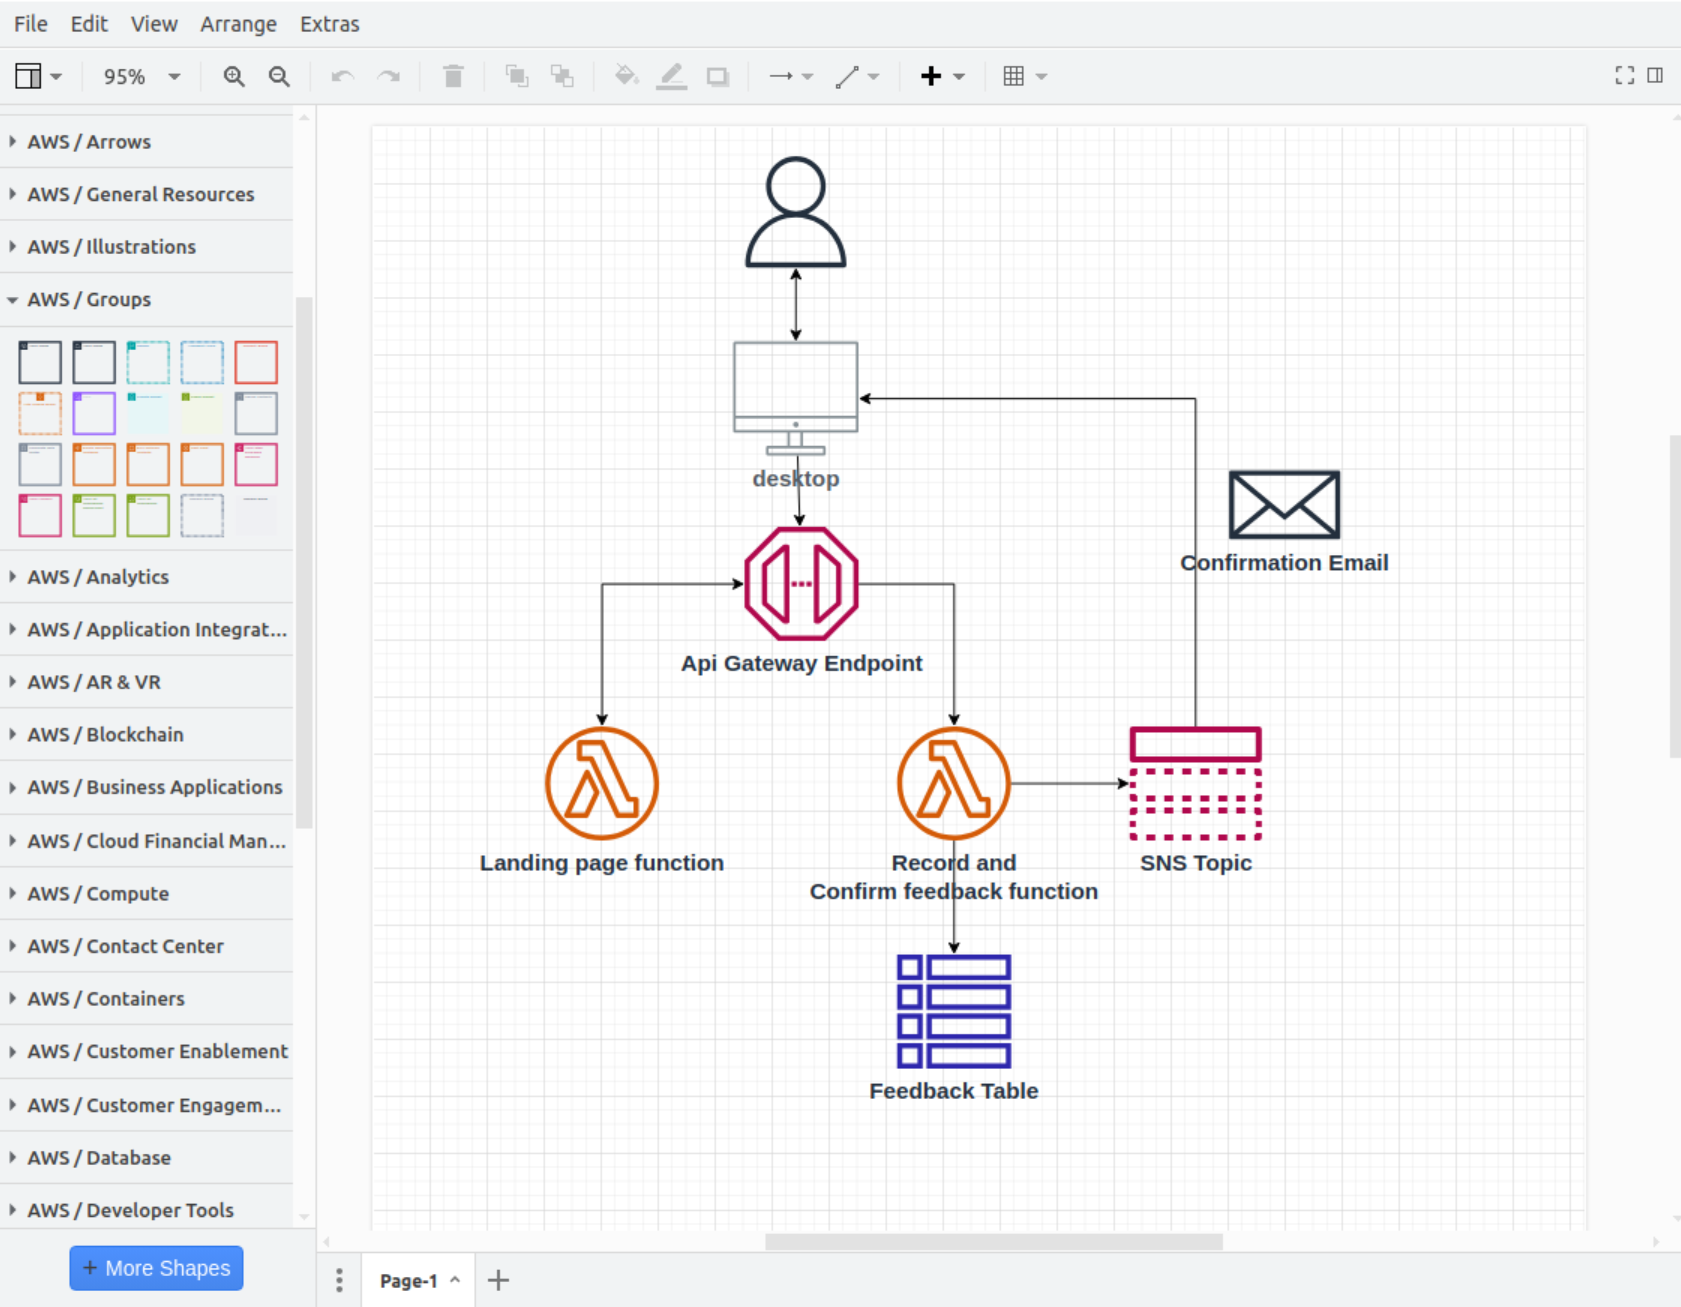
Task: Select the desktop monitor shape
Action: pos(796,399)
